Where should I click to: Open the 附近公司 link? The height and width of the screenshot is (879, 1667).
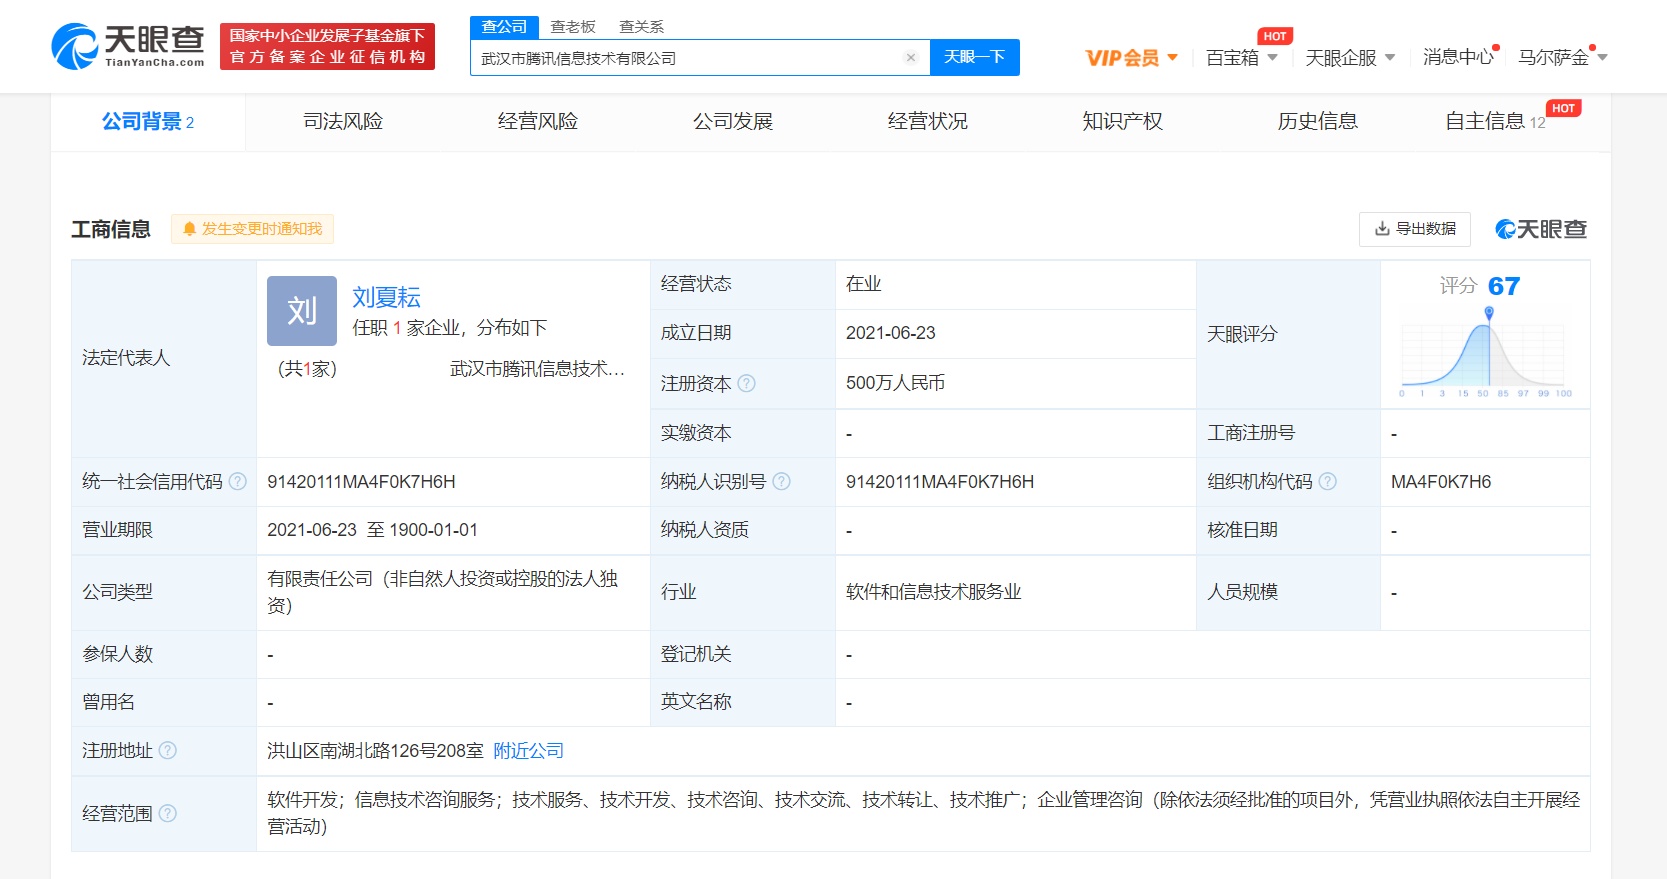528,751
